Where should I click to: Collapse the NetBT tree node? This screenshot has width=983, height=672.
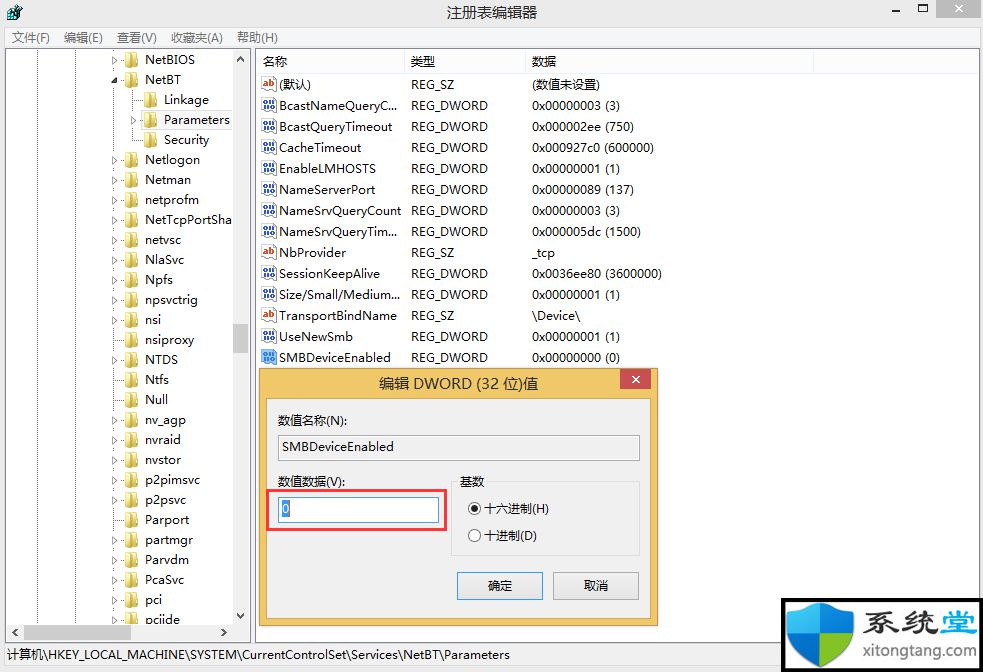(x=114, y=80)
